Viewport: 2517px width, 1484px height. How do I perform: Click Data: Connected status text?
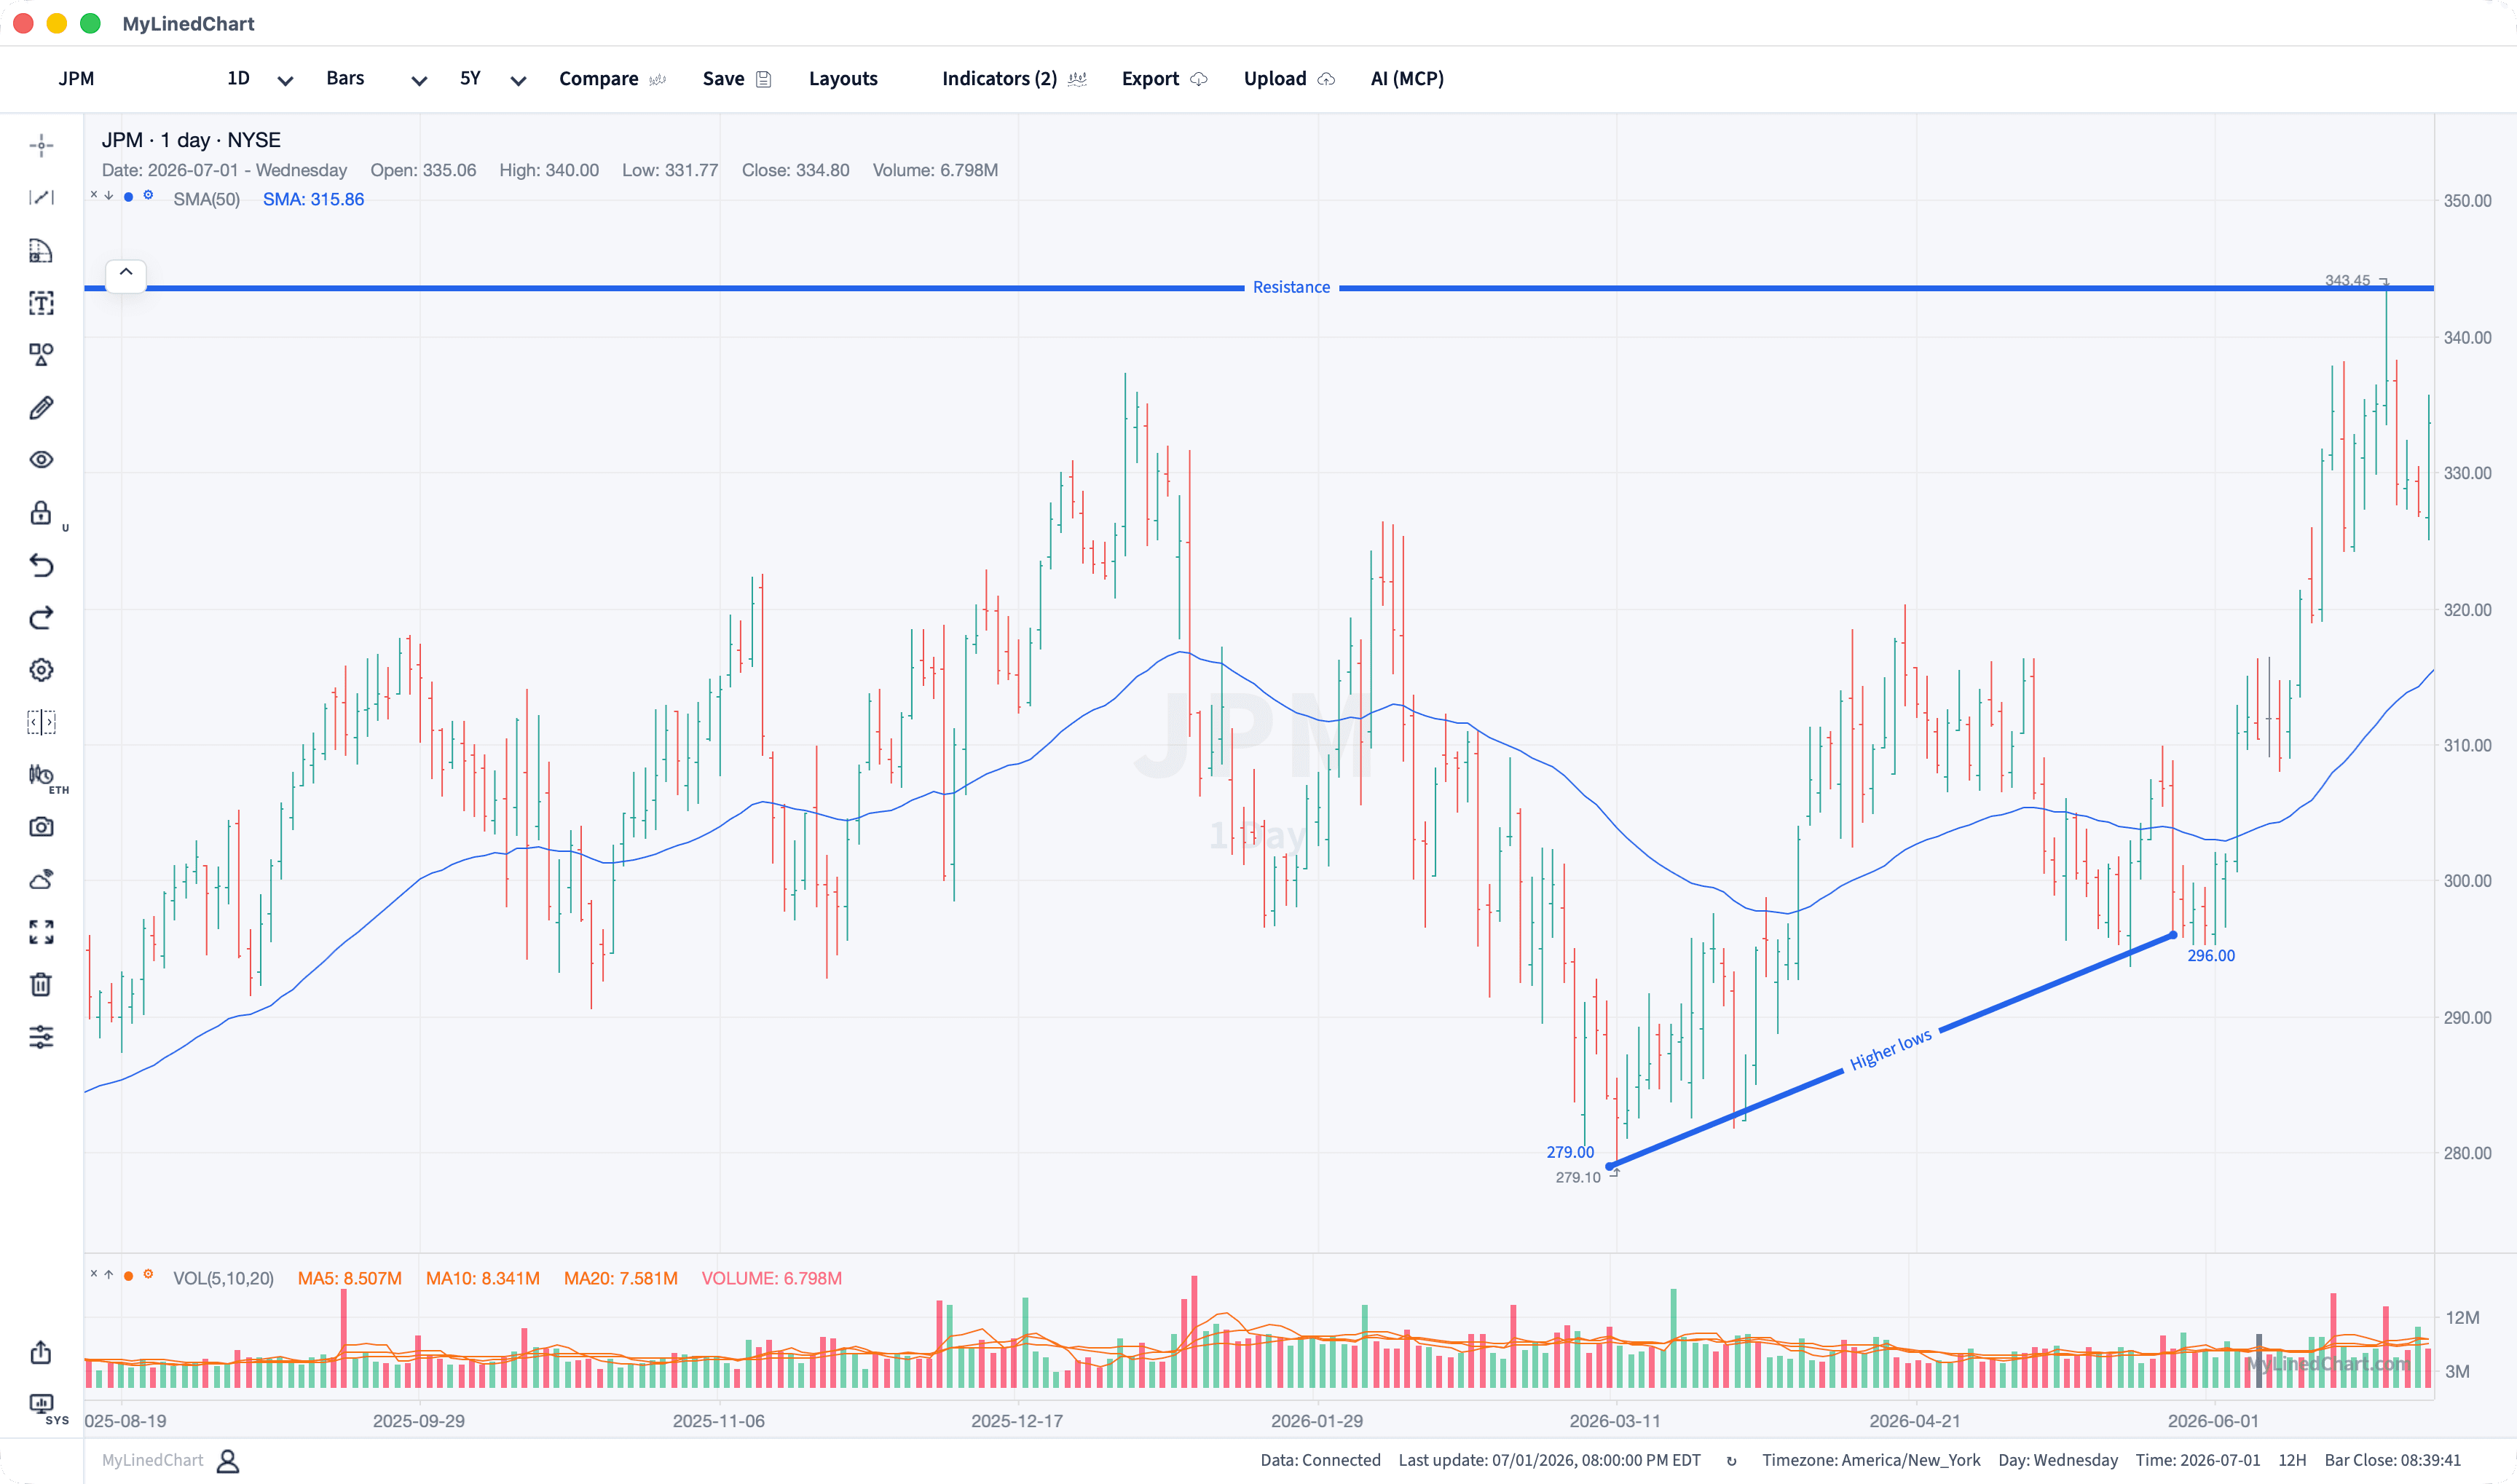pos(1320,1460)
